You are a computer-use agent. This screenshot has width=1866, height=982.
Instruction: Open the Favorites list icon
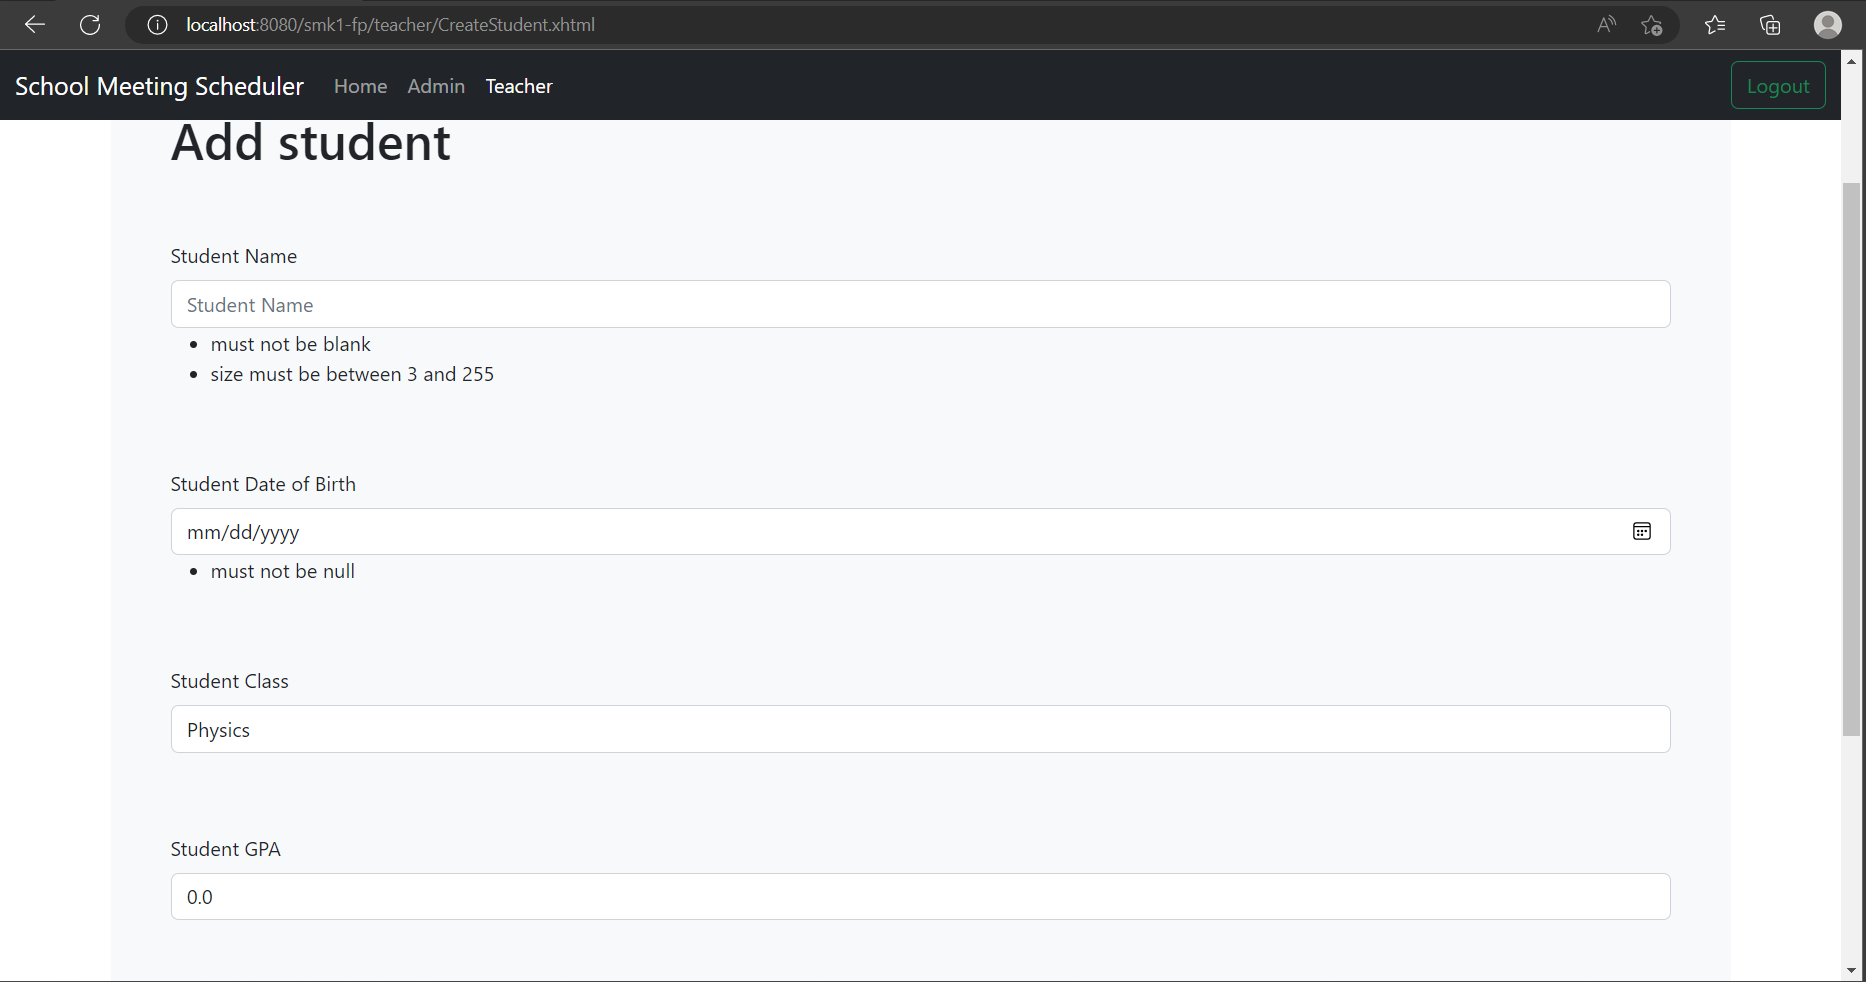1715,25
